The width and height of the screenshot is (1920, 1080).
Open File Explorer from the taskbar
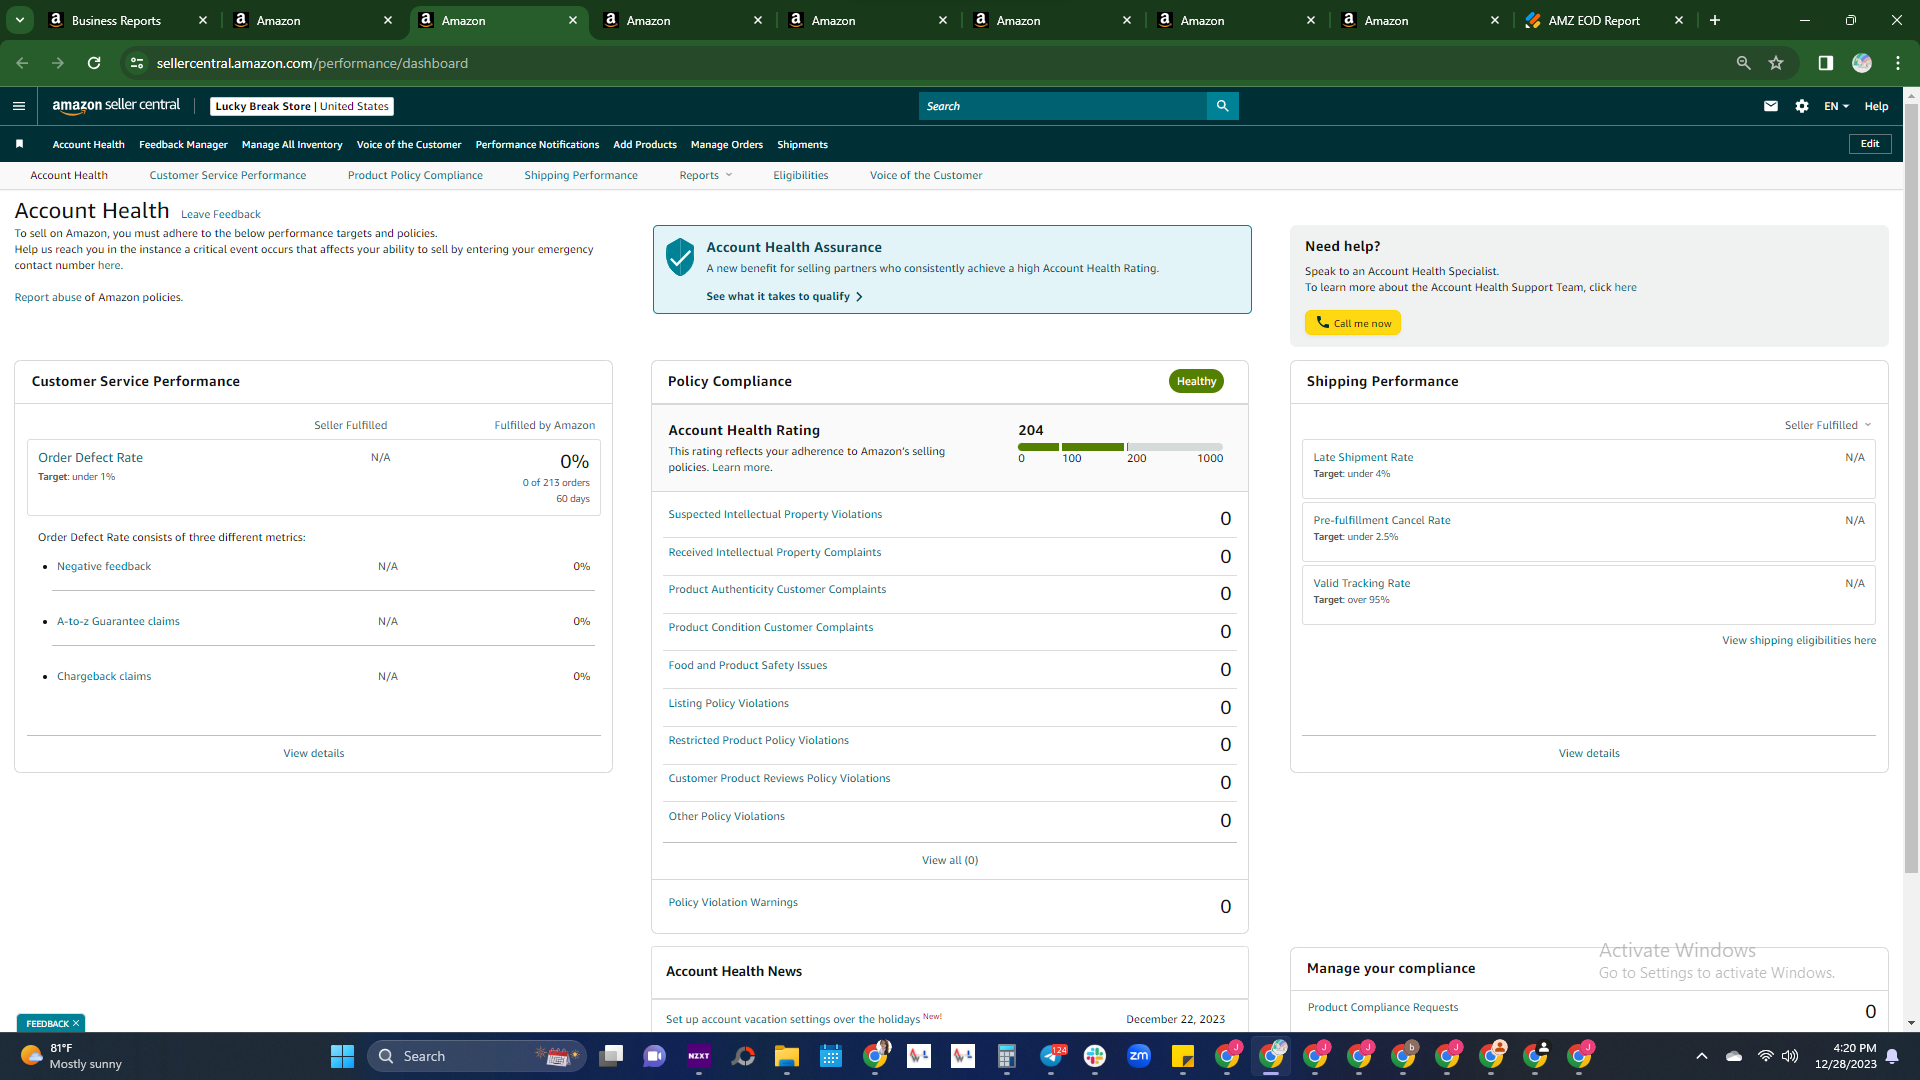click(787, 1056)
